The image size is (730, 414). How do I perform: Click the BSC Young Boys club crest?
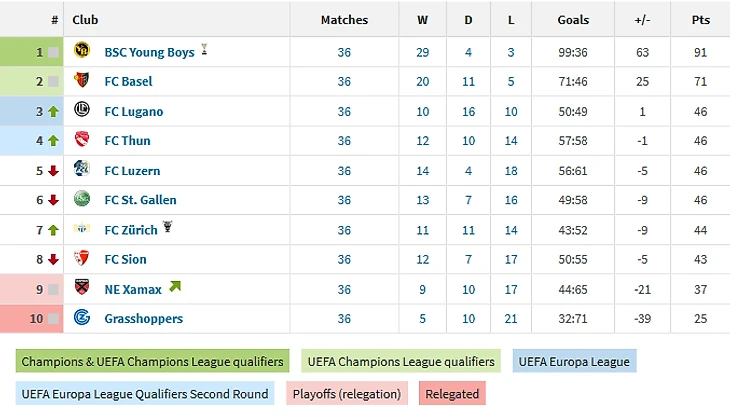(83, 52)
